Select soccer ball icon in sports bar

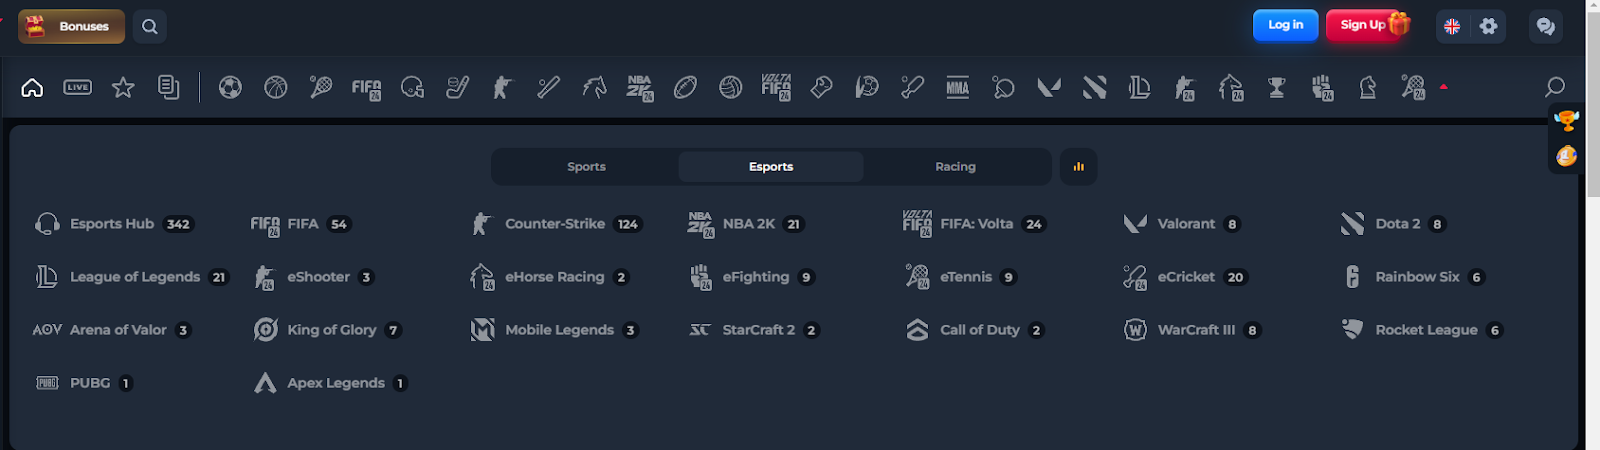(x=230, y=87)
